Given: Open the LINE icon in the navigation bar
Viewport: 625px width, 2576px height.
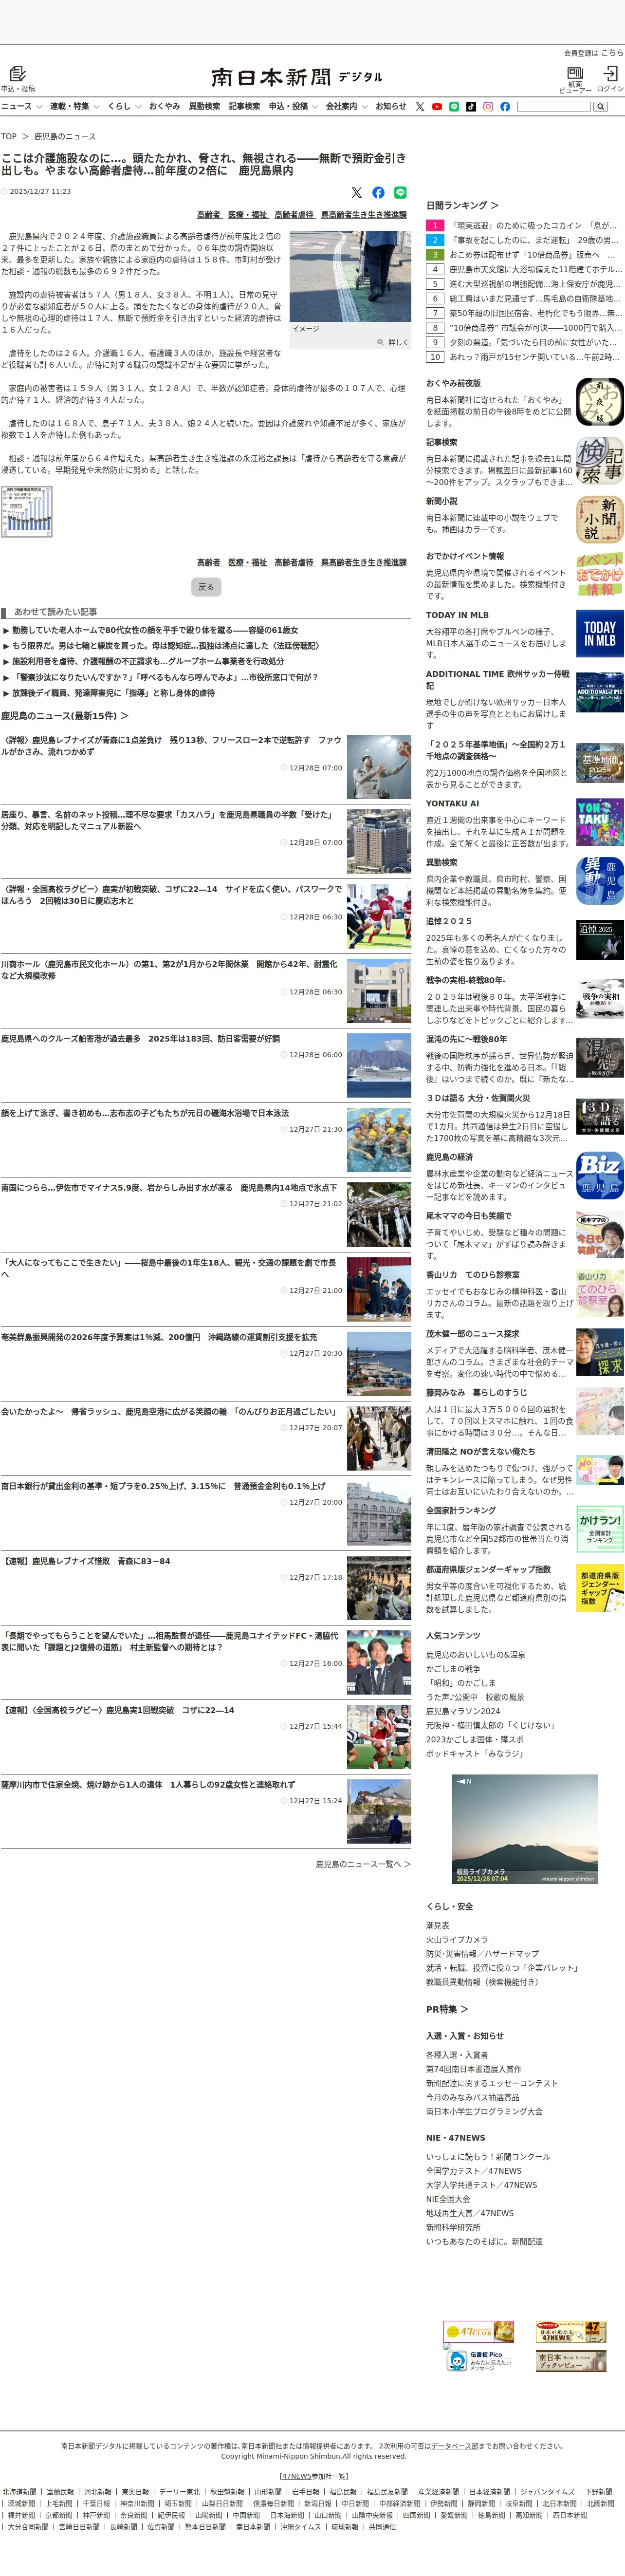Looking at the screenshot, I should tap(454, 106).
